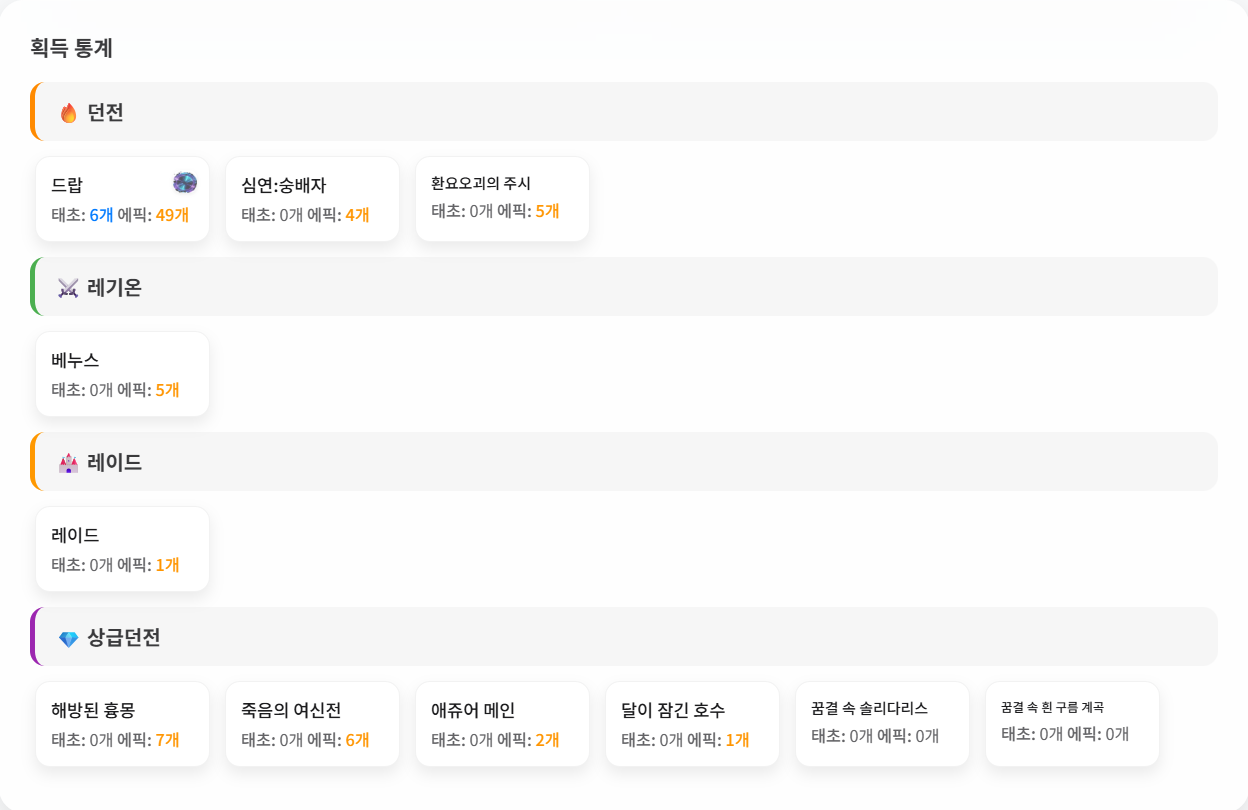Image resolution: width=1248 pixels, height=810 pixels.
Task: Open the 해방된 흉몽 card
Action: (122, 724)
